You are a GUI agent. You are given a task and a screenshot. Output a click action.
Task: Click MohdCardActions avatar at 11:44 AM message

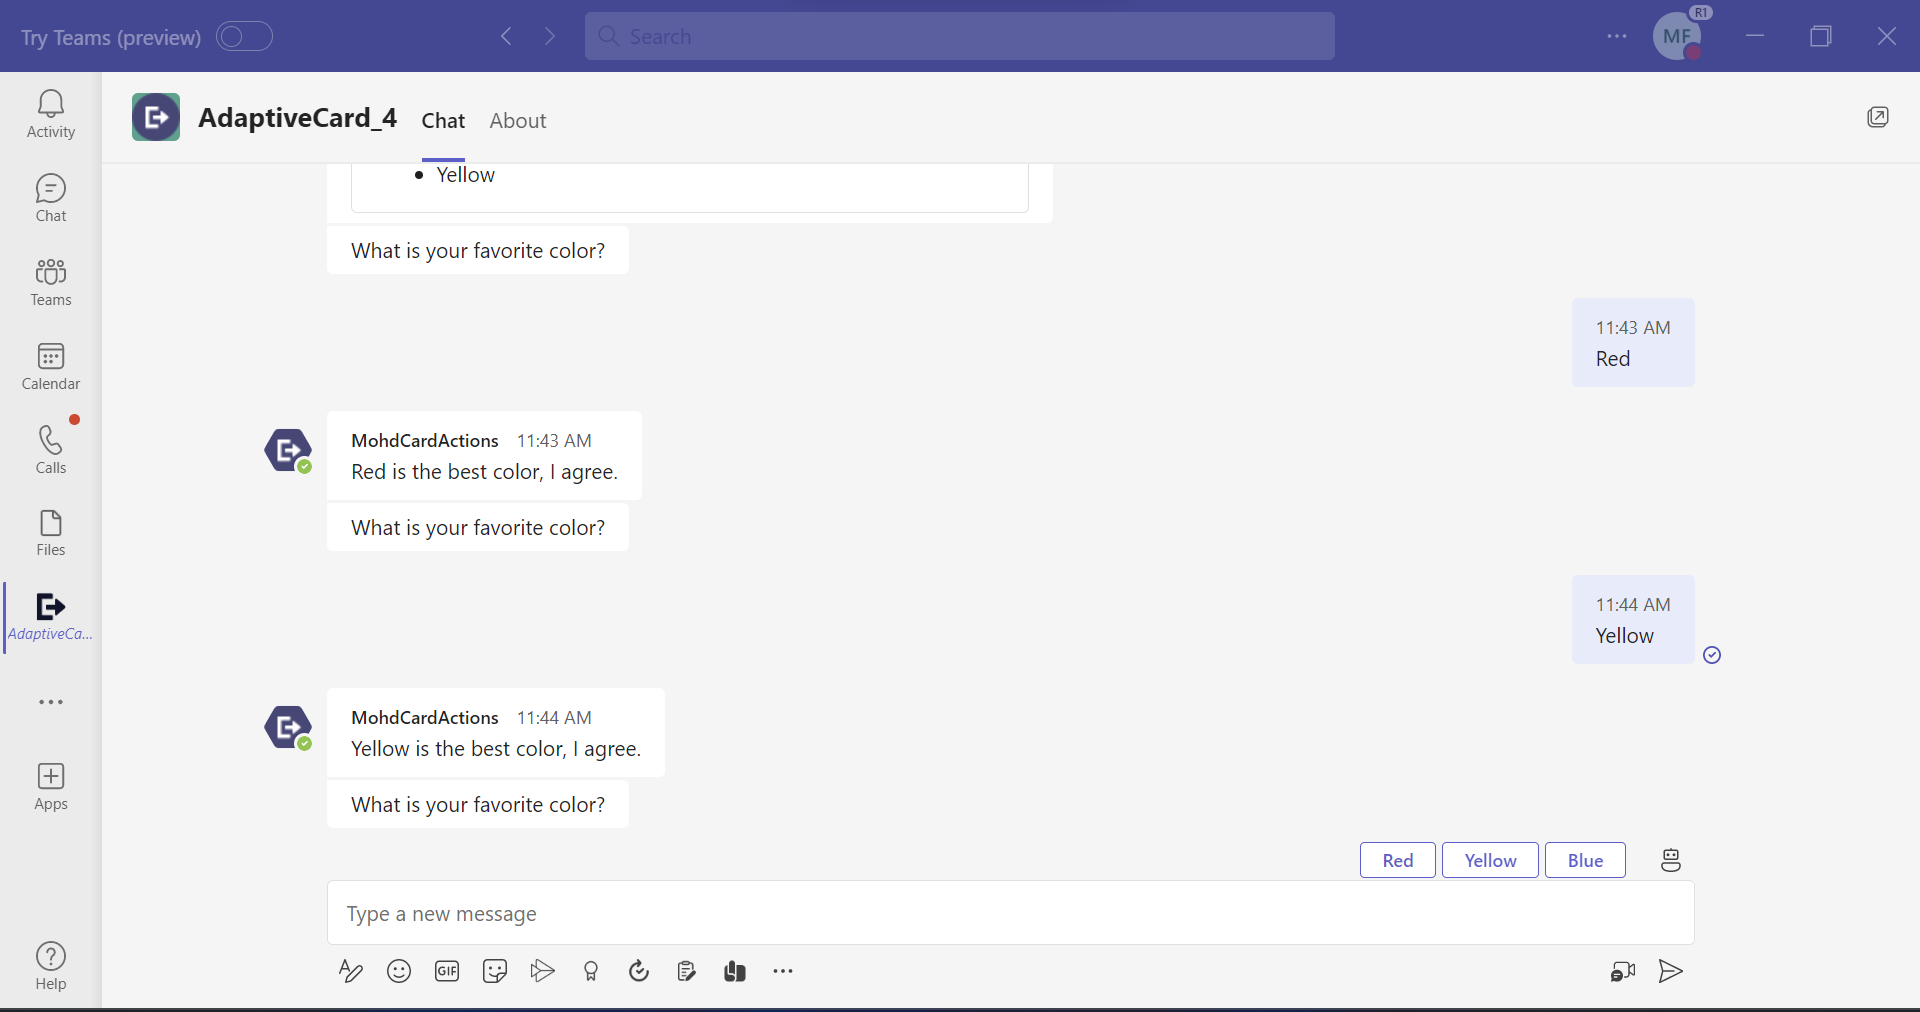coord(289,728)
